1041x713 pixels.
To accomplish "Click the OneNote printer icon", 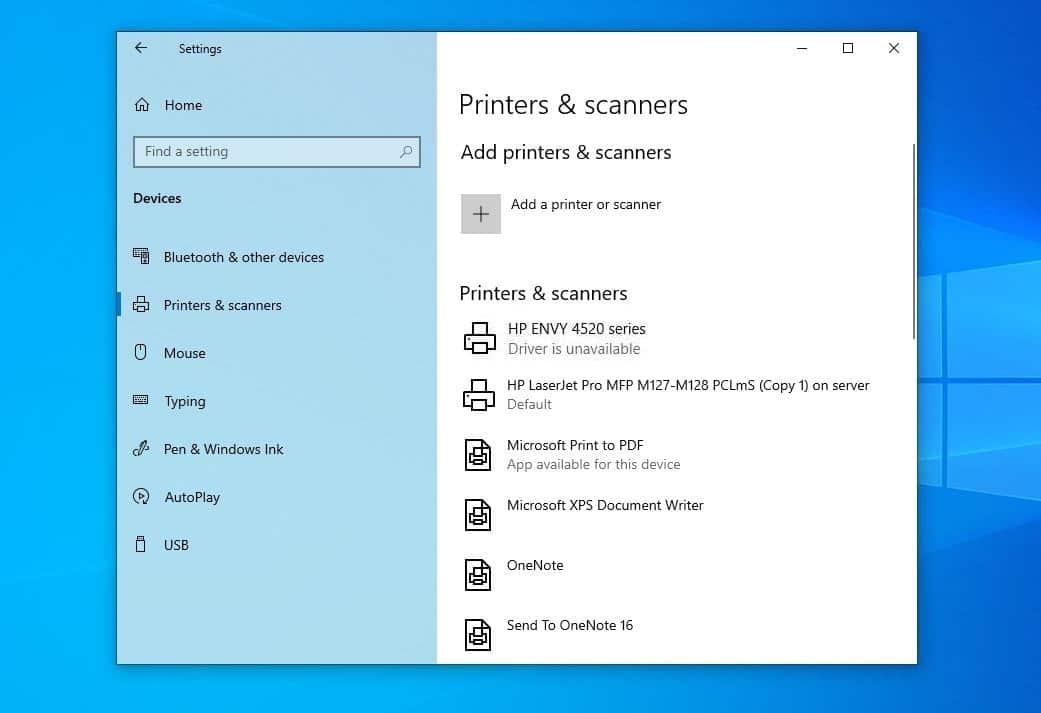I will pos(477,574).
